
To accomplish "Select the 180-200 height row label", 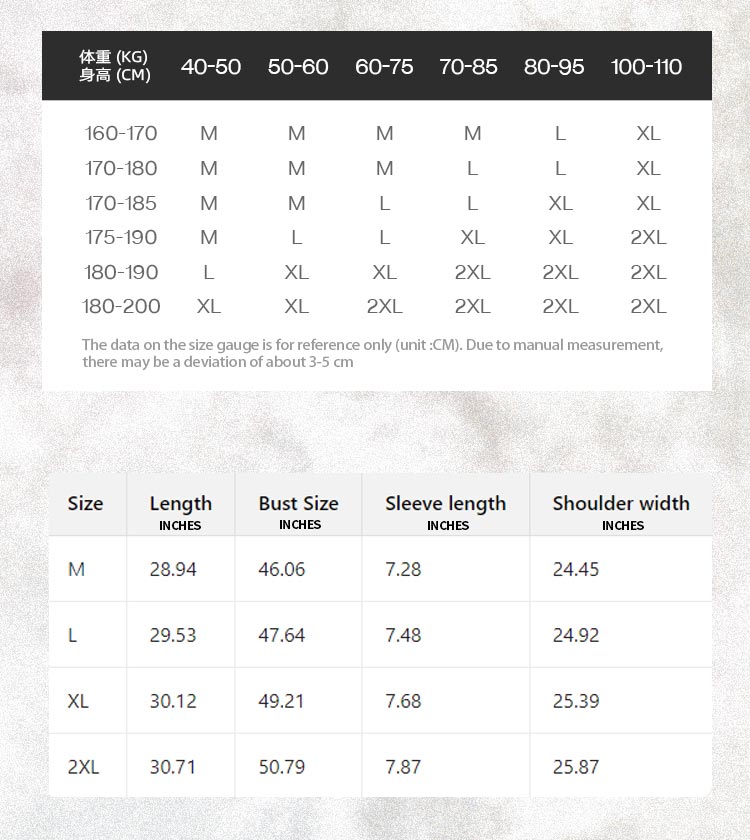I will (x=121, y=306).
